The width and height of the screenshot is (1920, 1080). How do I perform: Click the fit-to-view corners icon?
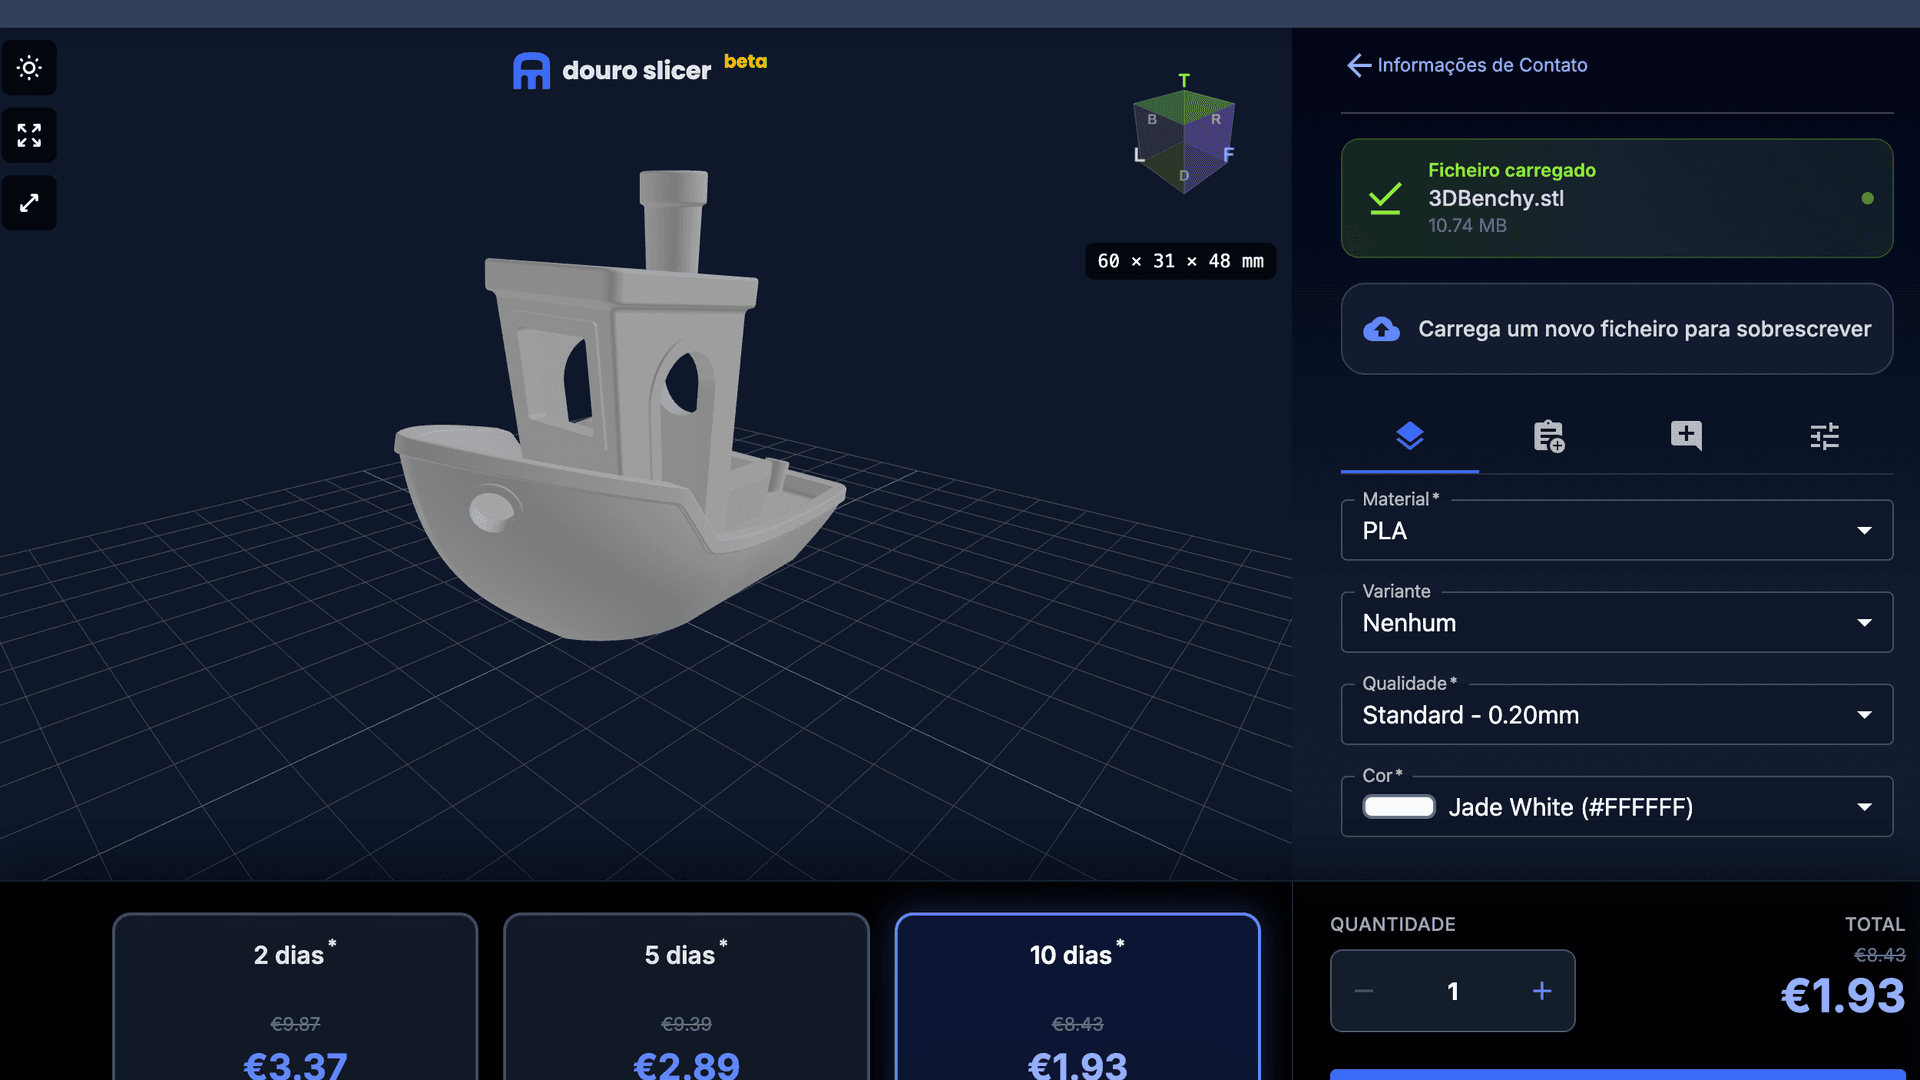(x=29, y=135)
